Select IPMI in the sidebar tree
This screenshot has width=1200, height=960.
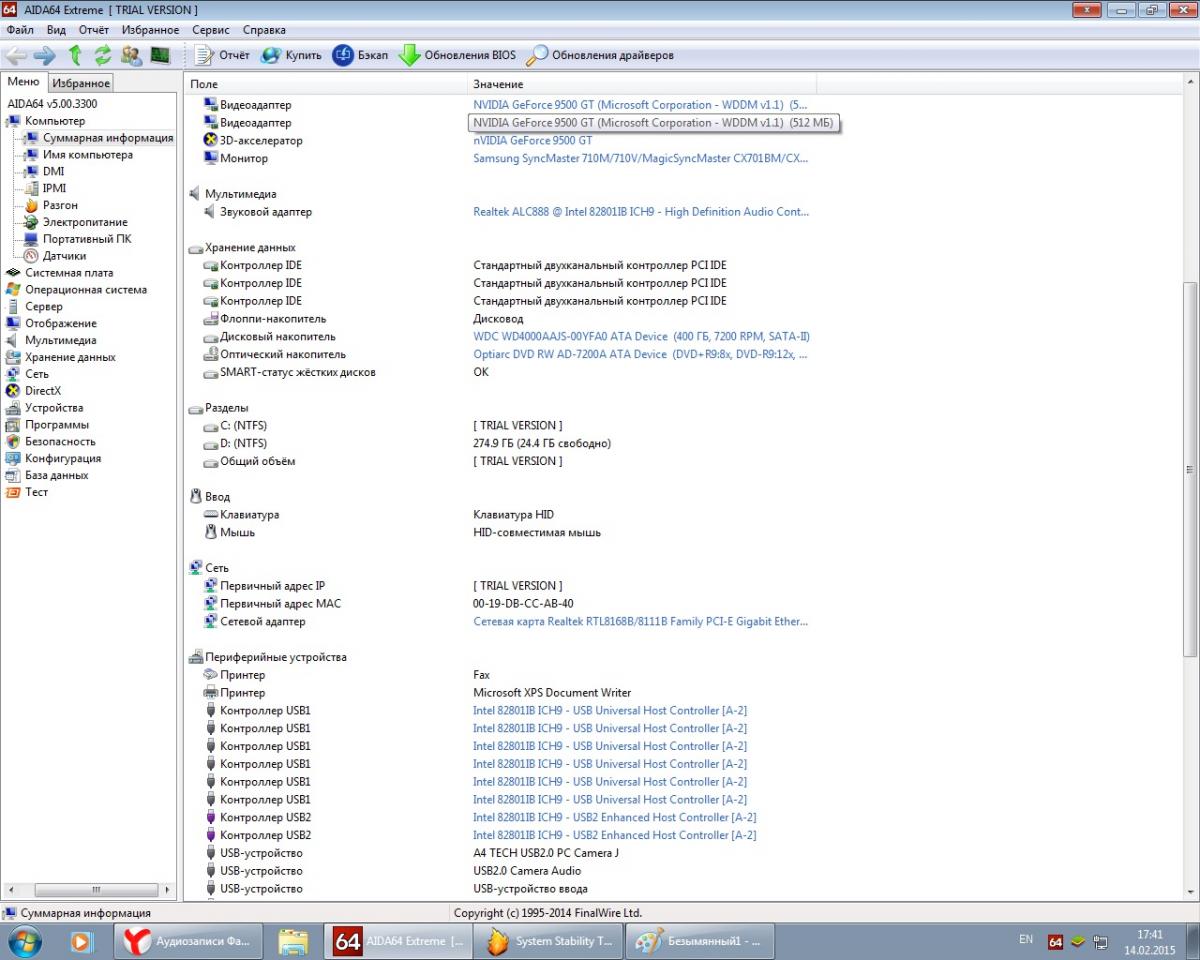[x=55, y=188]
